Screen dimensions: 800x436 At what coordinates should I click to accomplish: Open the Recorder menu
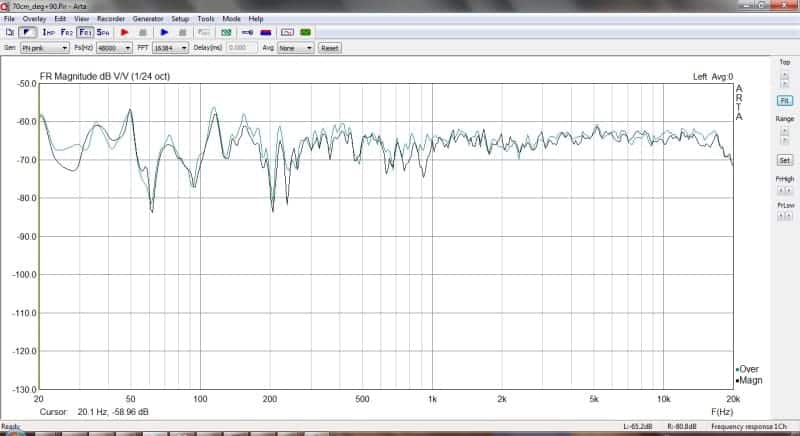coord(111,19)
